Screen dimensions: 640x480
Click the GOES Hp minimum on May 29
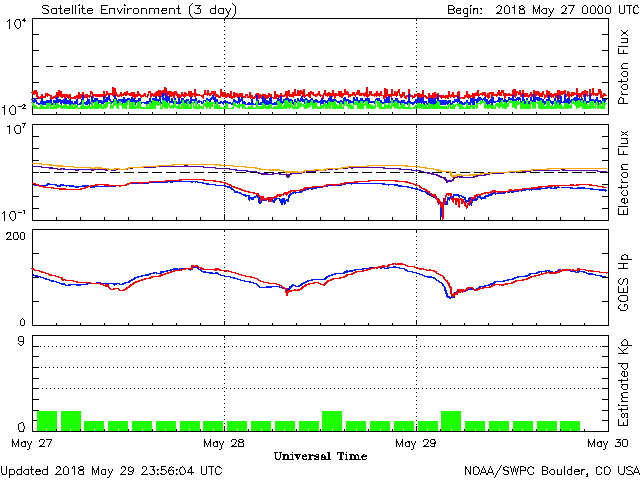pos(450,296)
